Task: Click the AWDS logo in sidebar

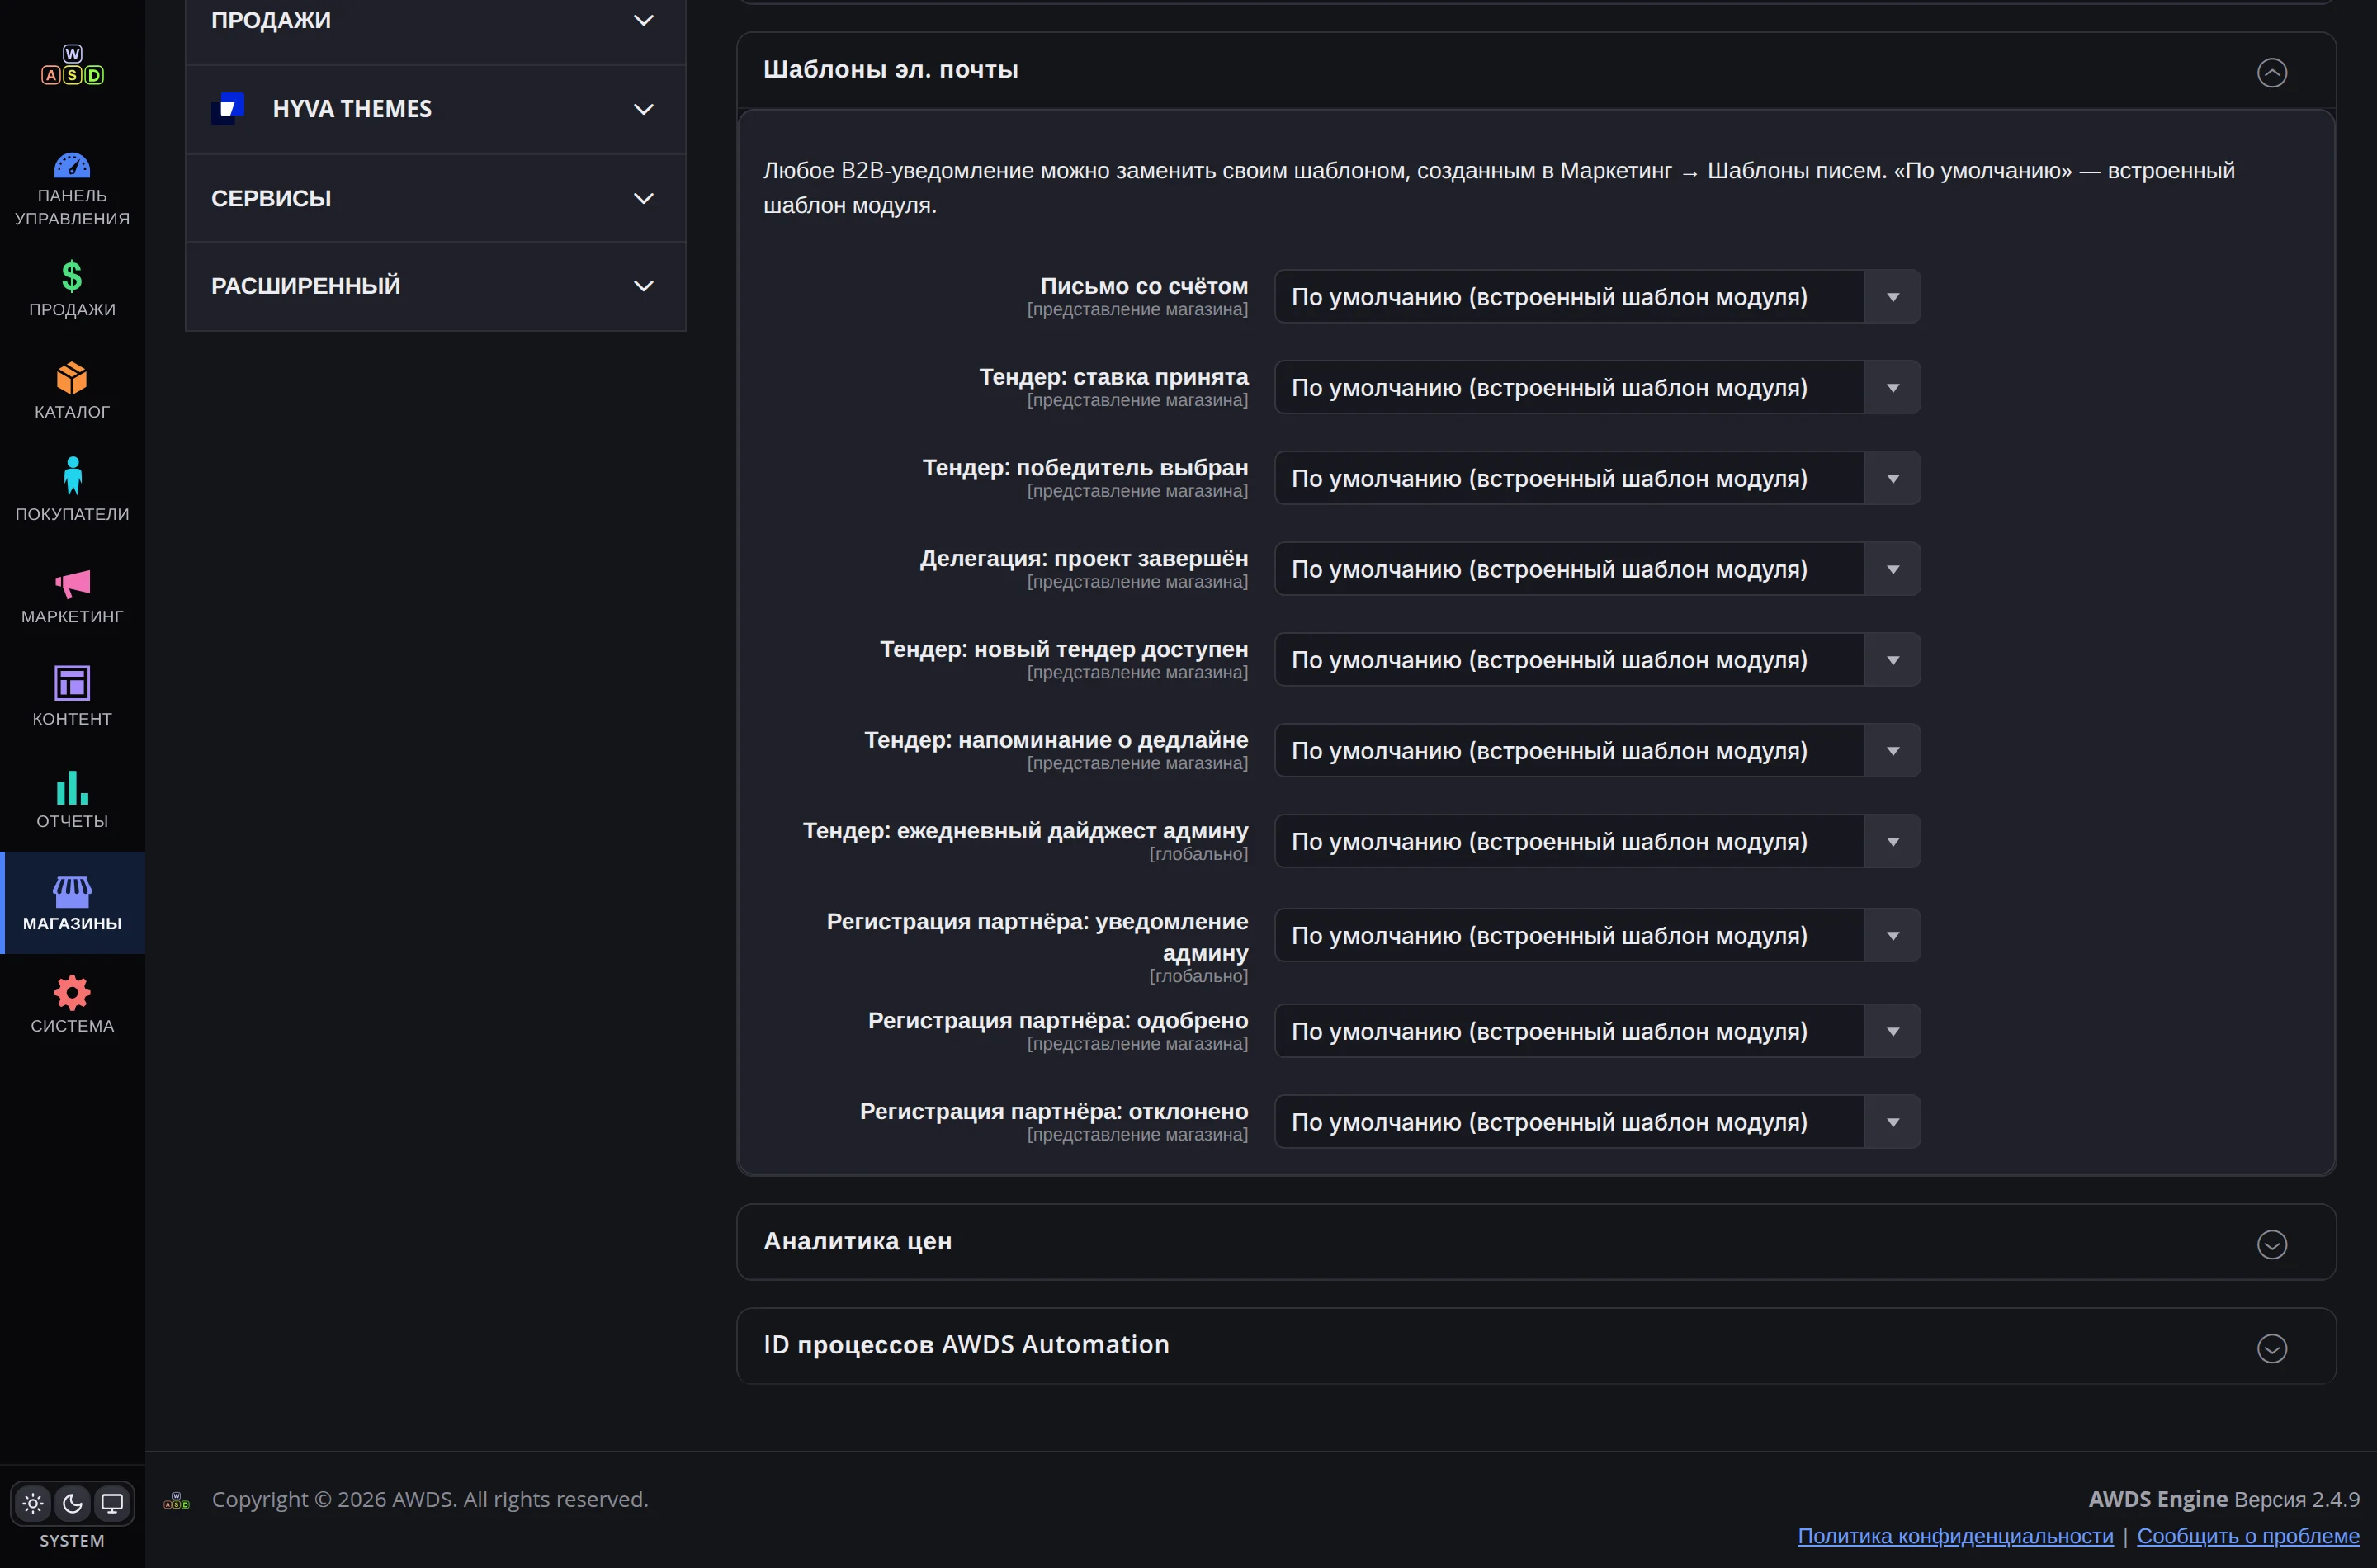Action: tap(72, 65)
